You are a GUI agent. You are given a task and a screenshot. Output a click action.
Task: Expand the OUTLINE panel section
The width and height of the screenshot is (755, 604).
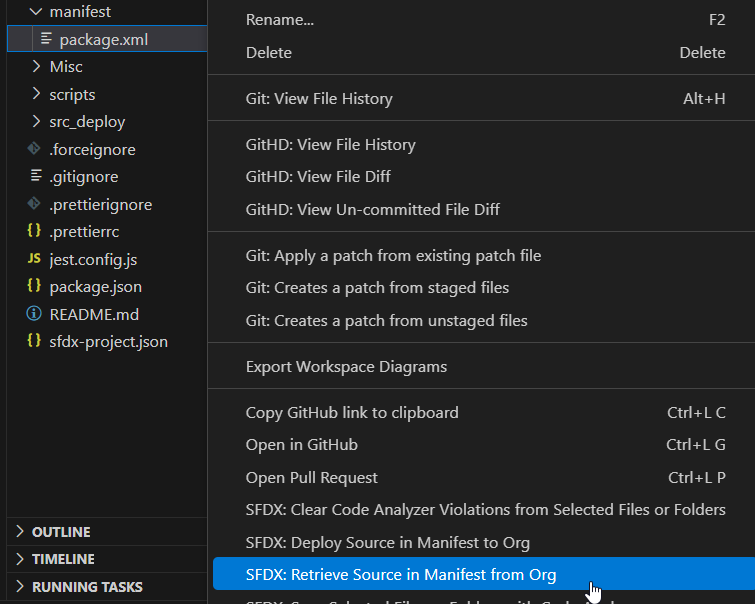click(20, 532)
